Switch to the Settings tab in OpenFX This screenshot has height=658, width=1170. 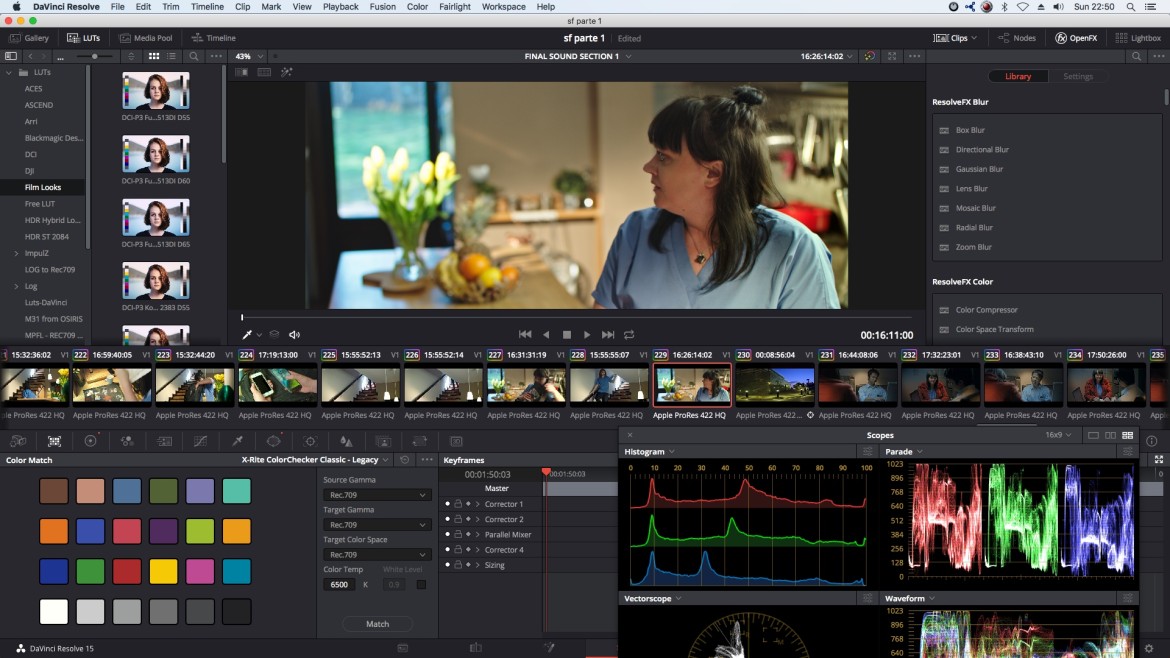pyautogui.click(x=1077, y=76)
